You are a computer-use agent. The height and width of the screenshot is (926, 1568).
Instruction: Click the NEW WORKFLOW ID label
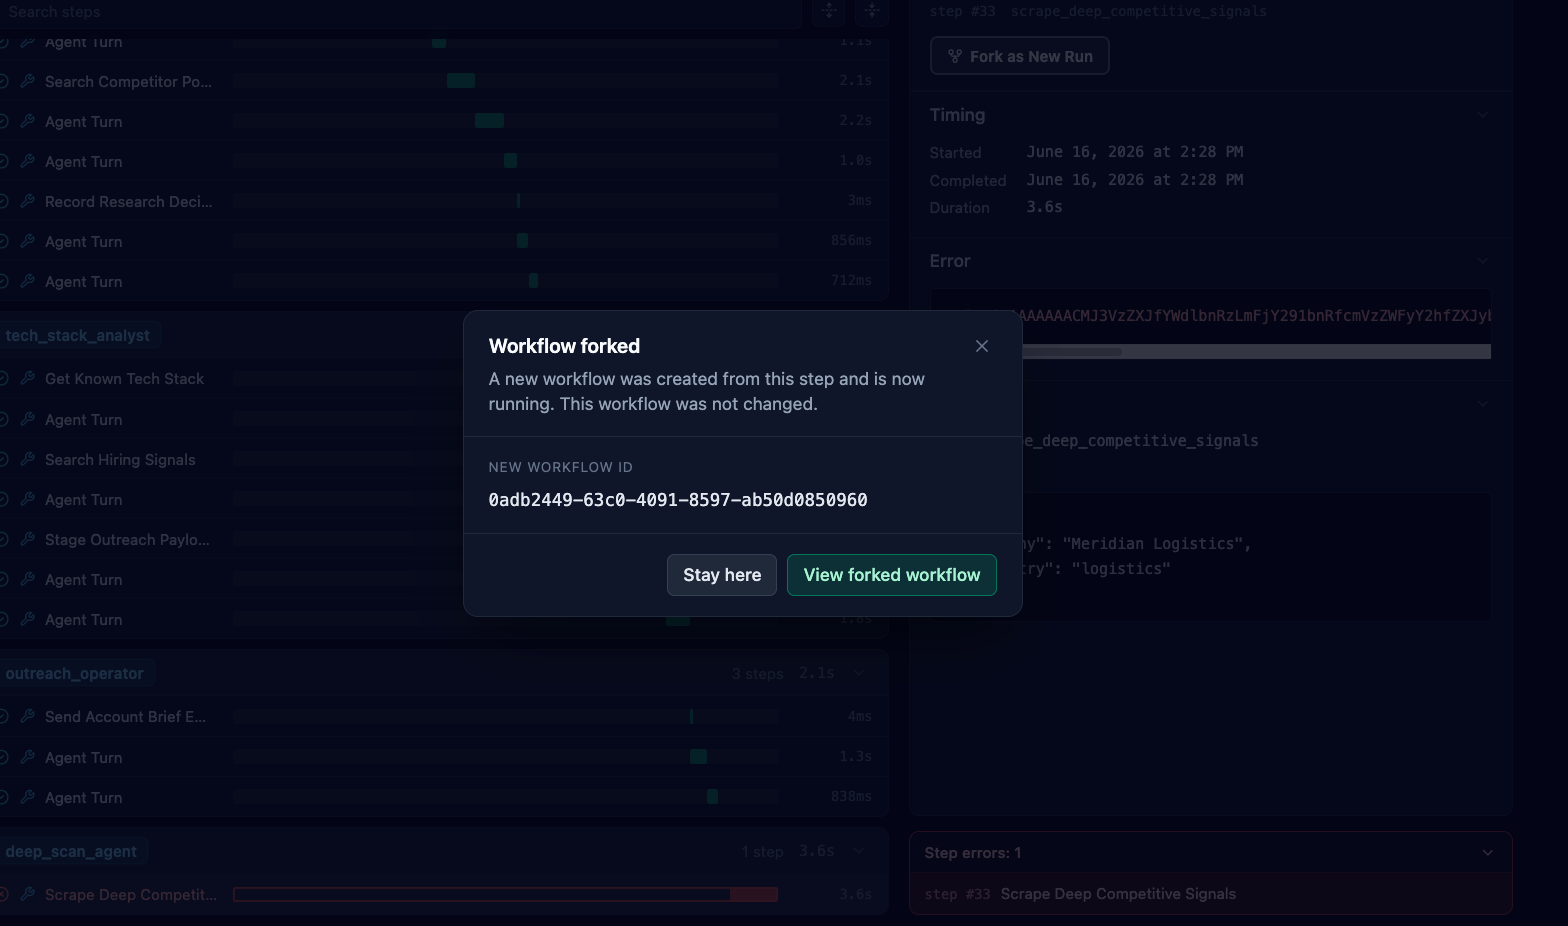click(x=560, y=467)
